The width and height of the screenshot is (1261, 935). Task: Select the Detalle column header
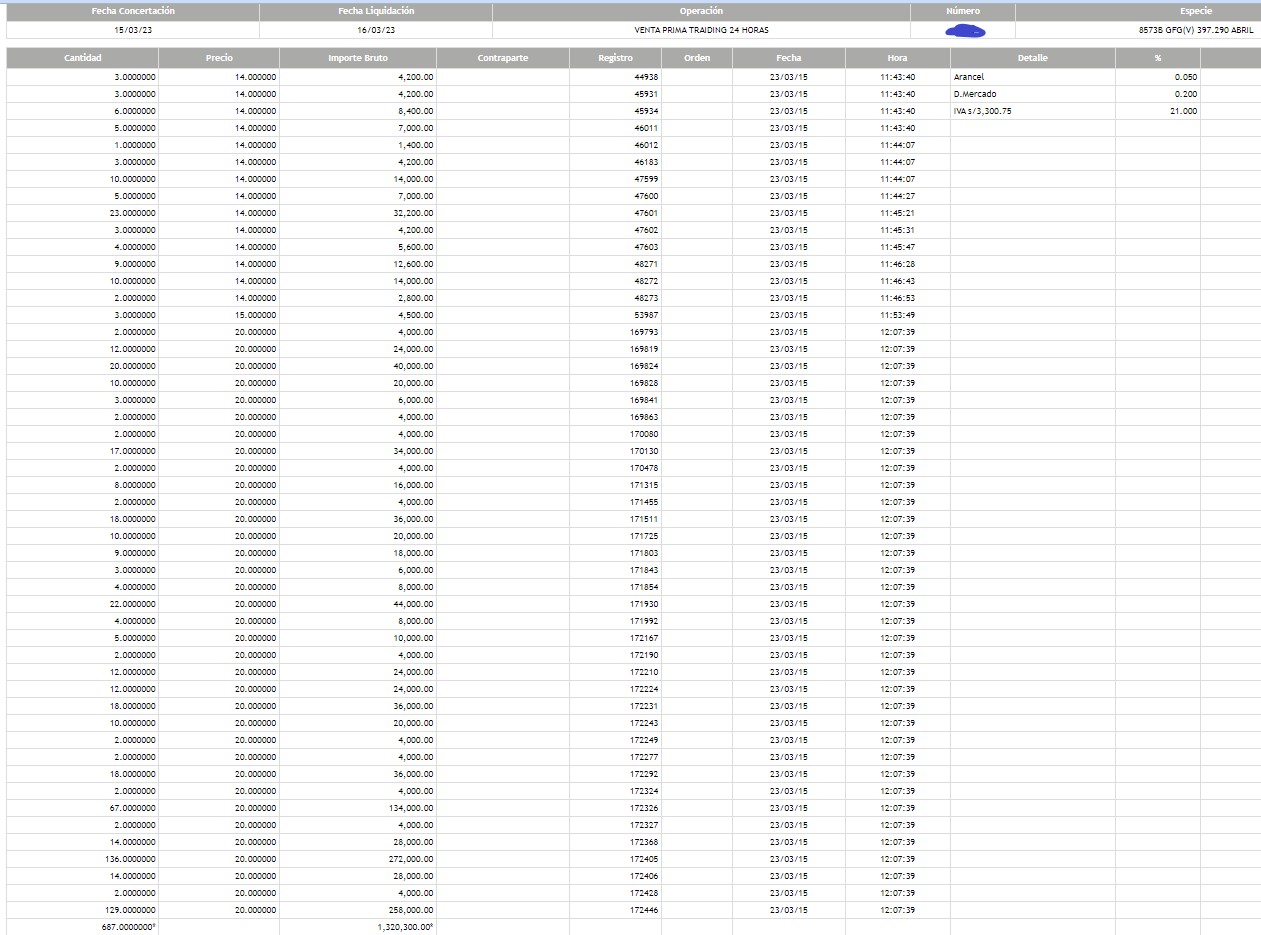[x=1032, y=58]
